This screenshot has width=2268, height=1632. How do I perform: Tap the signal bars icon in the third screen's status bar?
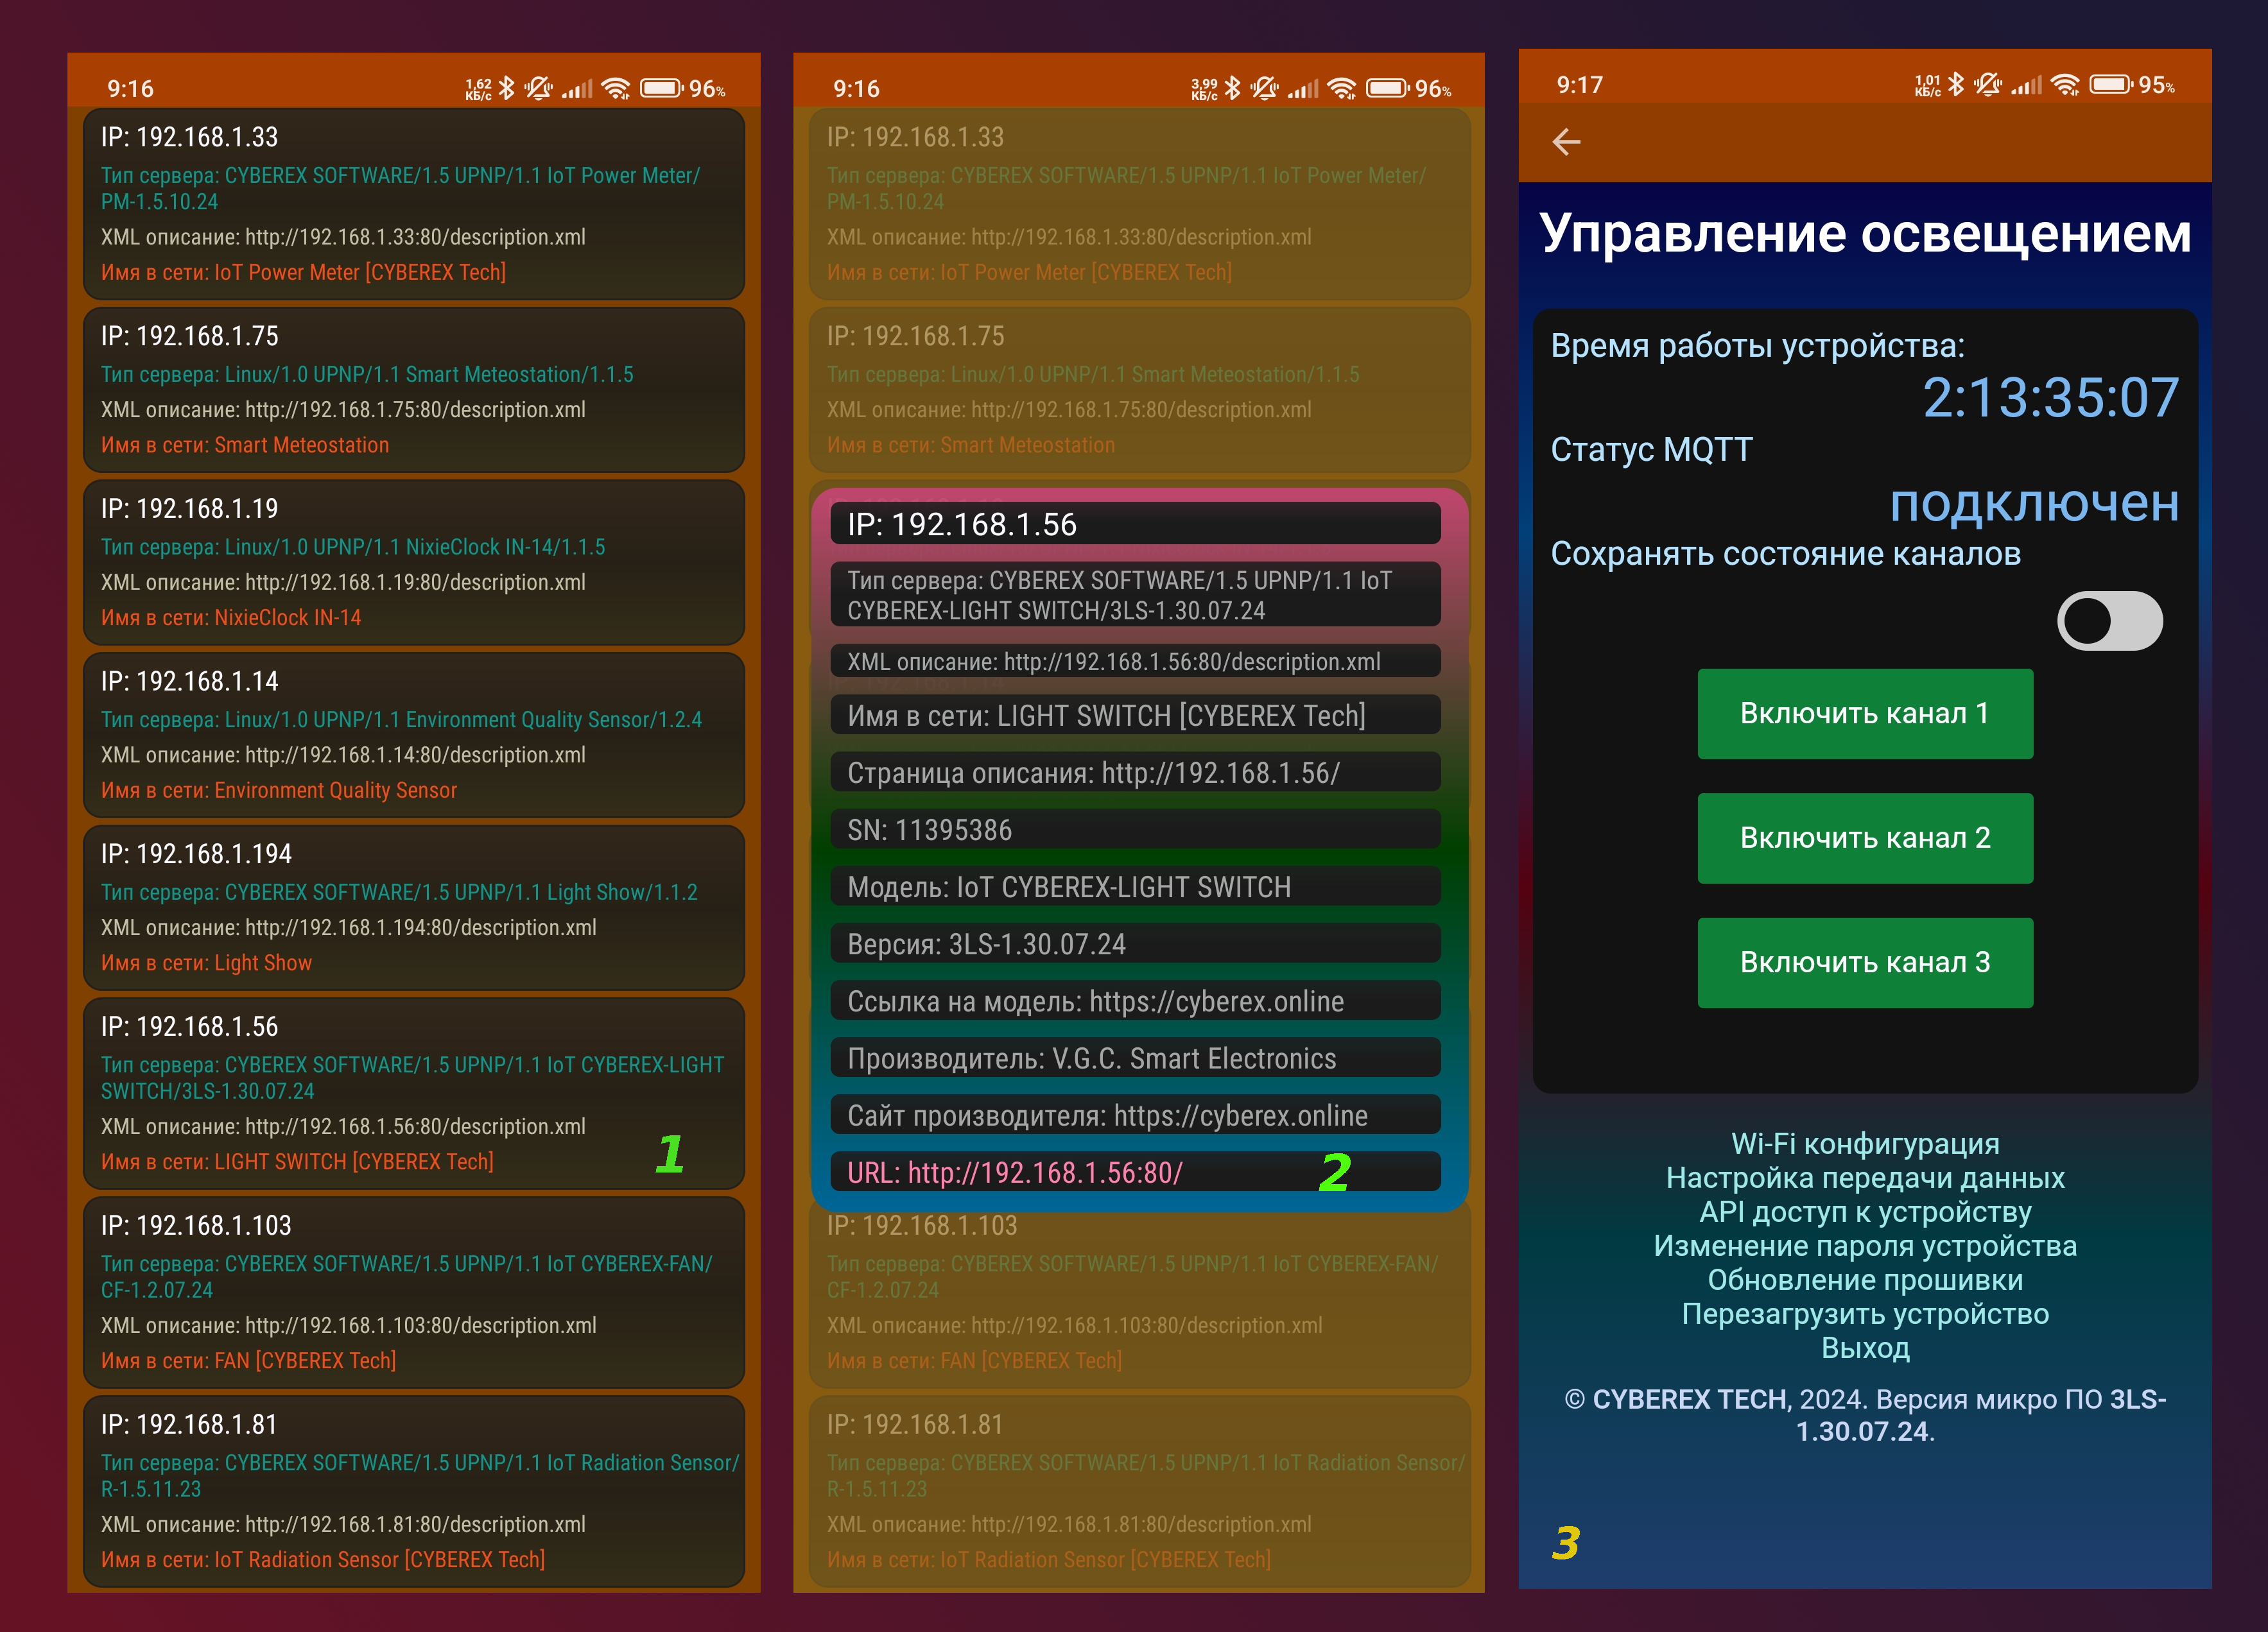(2027, 85)
